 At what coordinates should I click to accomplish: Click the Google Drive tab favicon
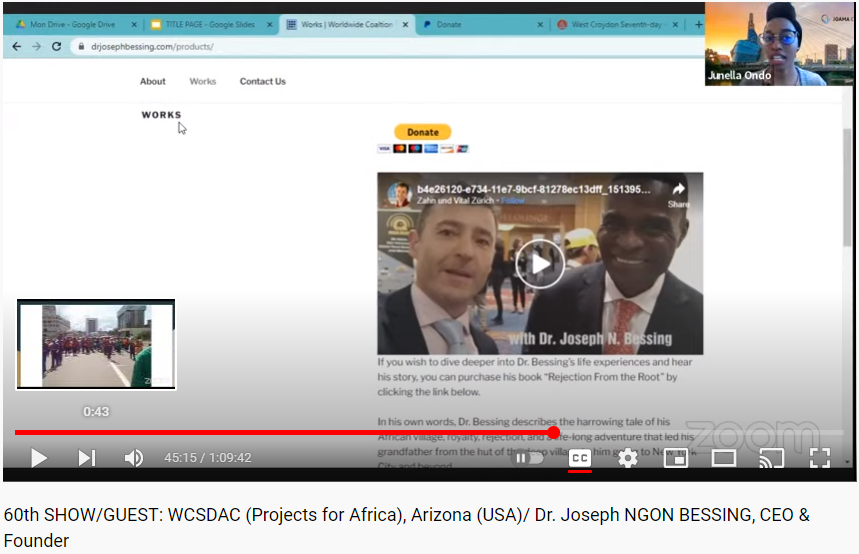click(x=20, y=25)
